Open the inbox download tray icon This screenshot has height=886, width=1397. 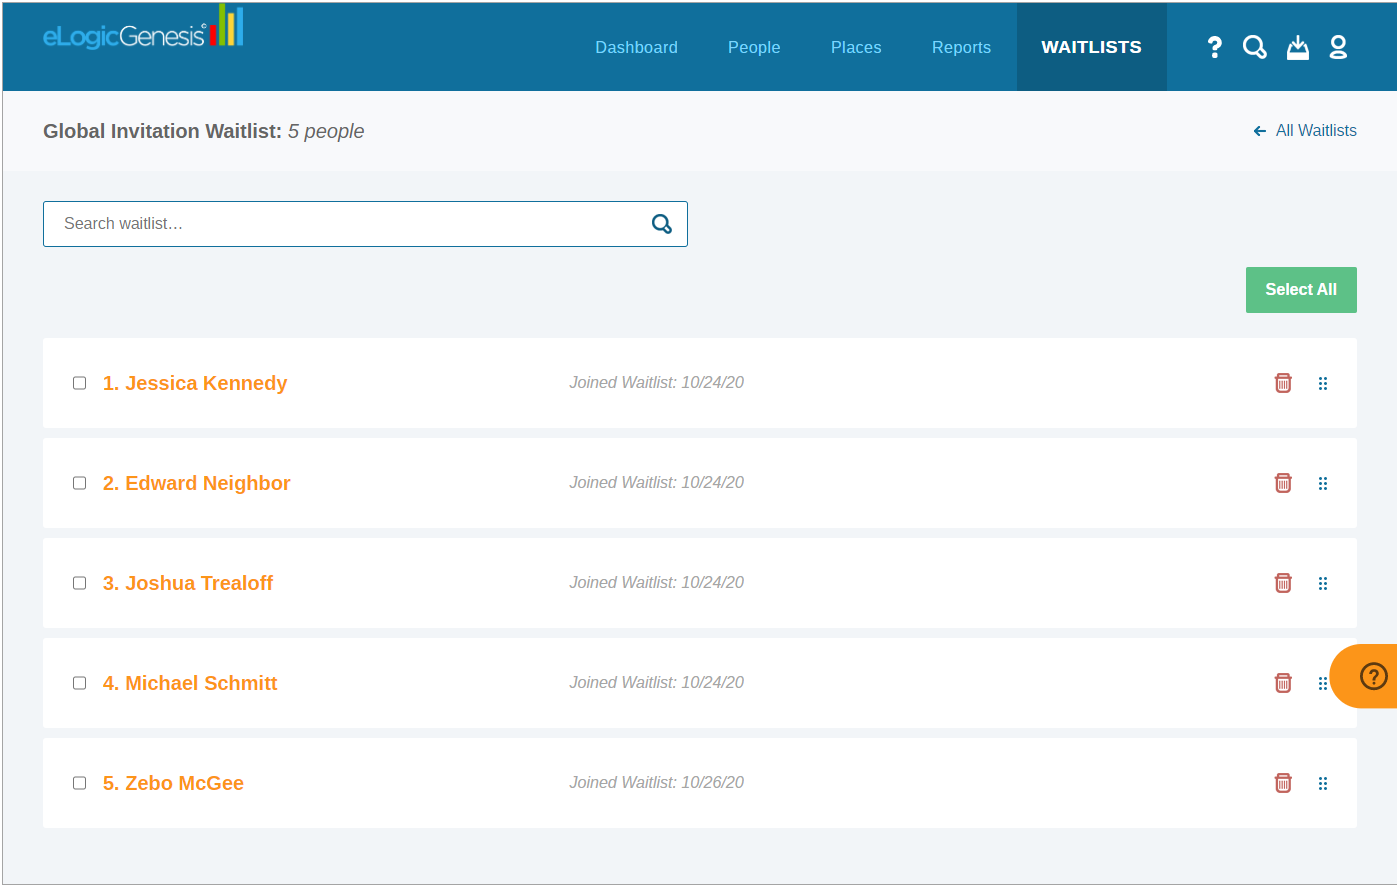coord(1297,47)
